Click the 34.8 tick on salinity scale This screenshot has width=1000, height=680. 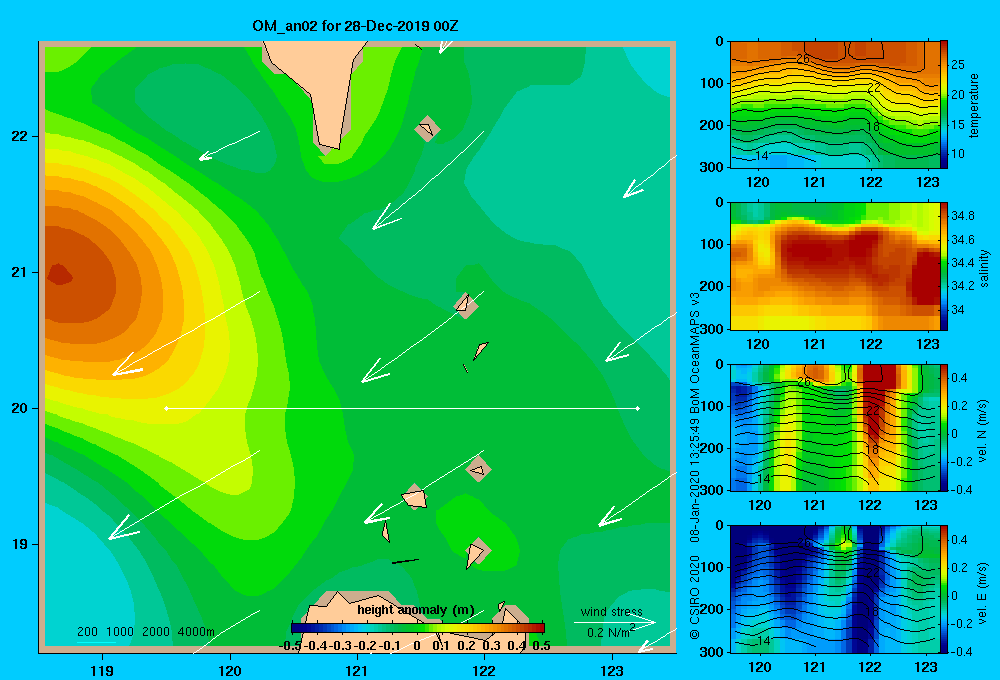pos(962,216)
